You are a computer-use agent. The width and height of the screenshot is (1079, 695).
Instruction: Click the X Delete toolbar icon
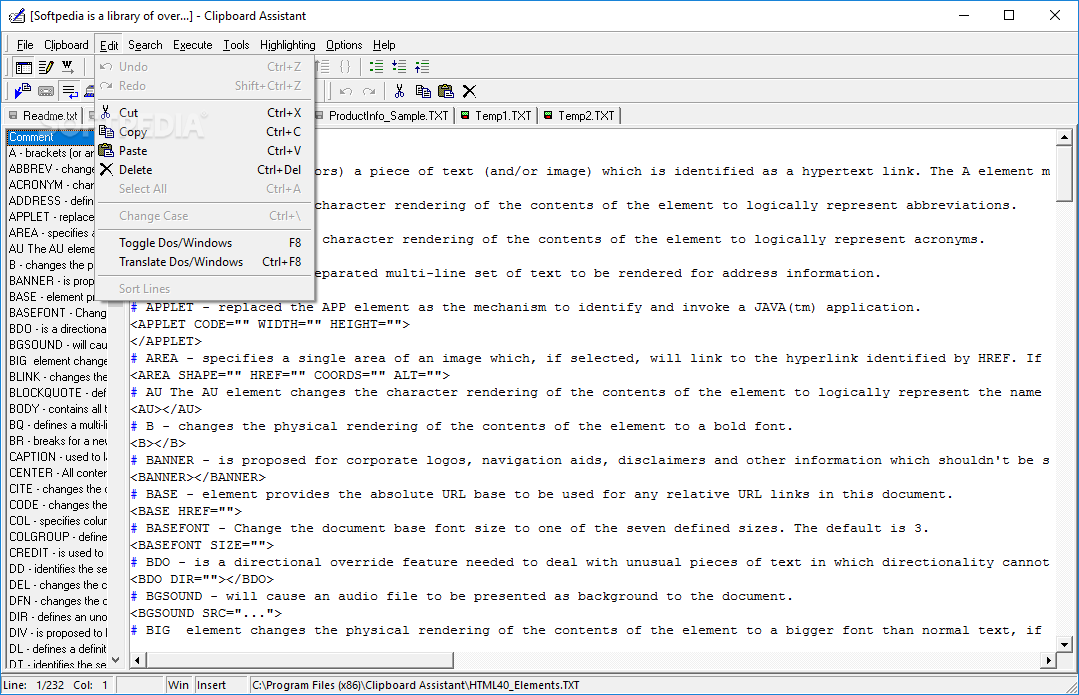[469, 91]
